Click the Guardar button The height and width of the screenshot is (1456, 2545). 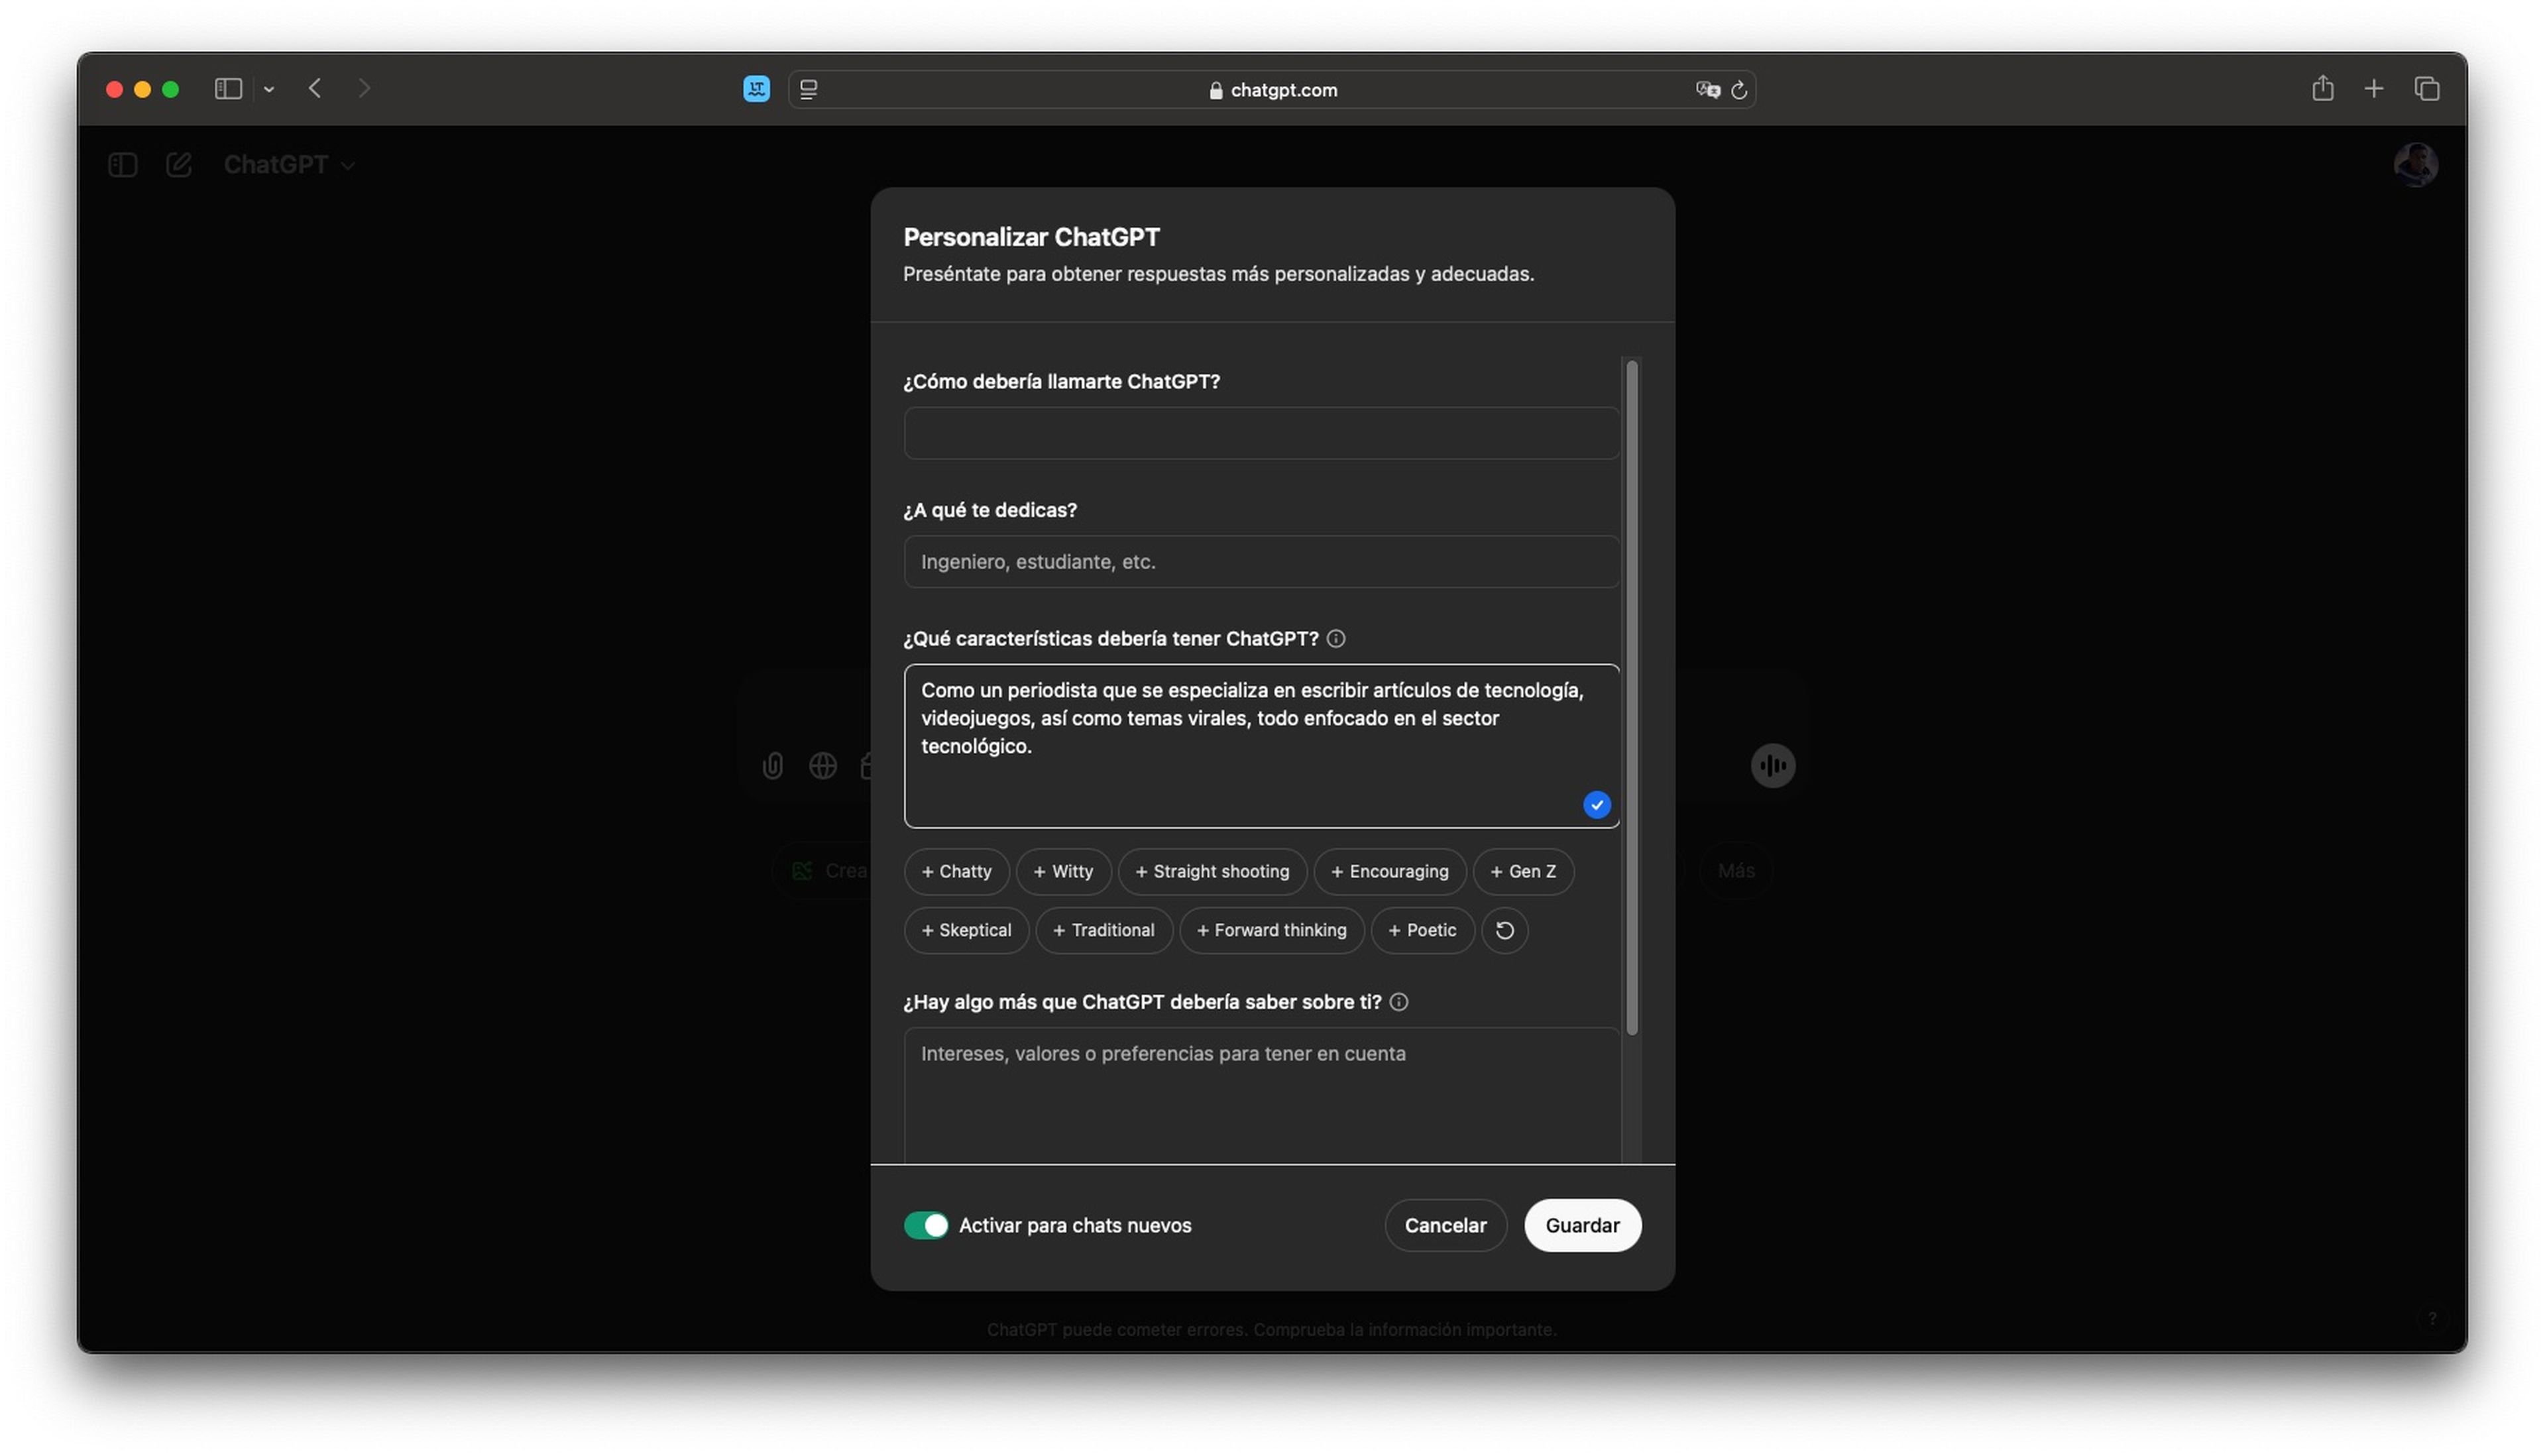pos(1580,1223)
